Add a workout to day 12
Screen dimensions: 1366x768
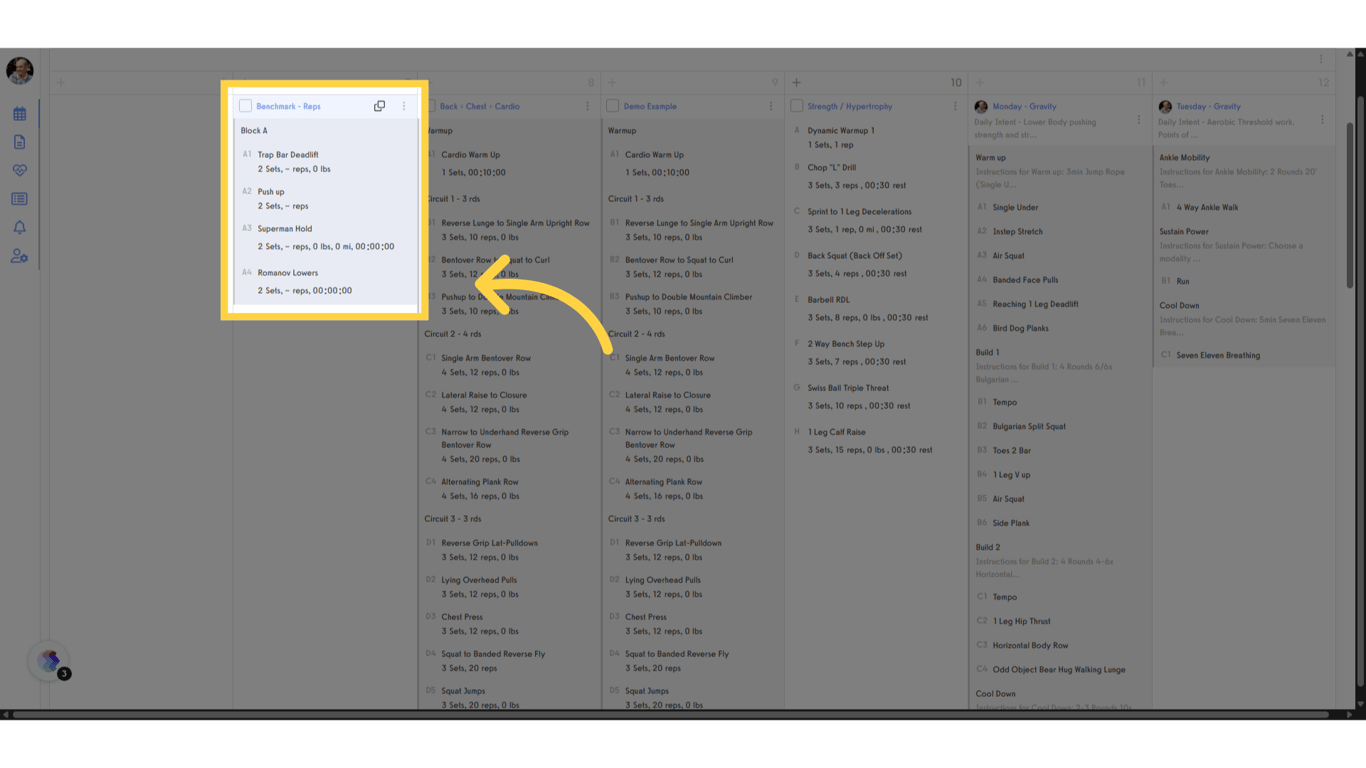coord(1163,83)
